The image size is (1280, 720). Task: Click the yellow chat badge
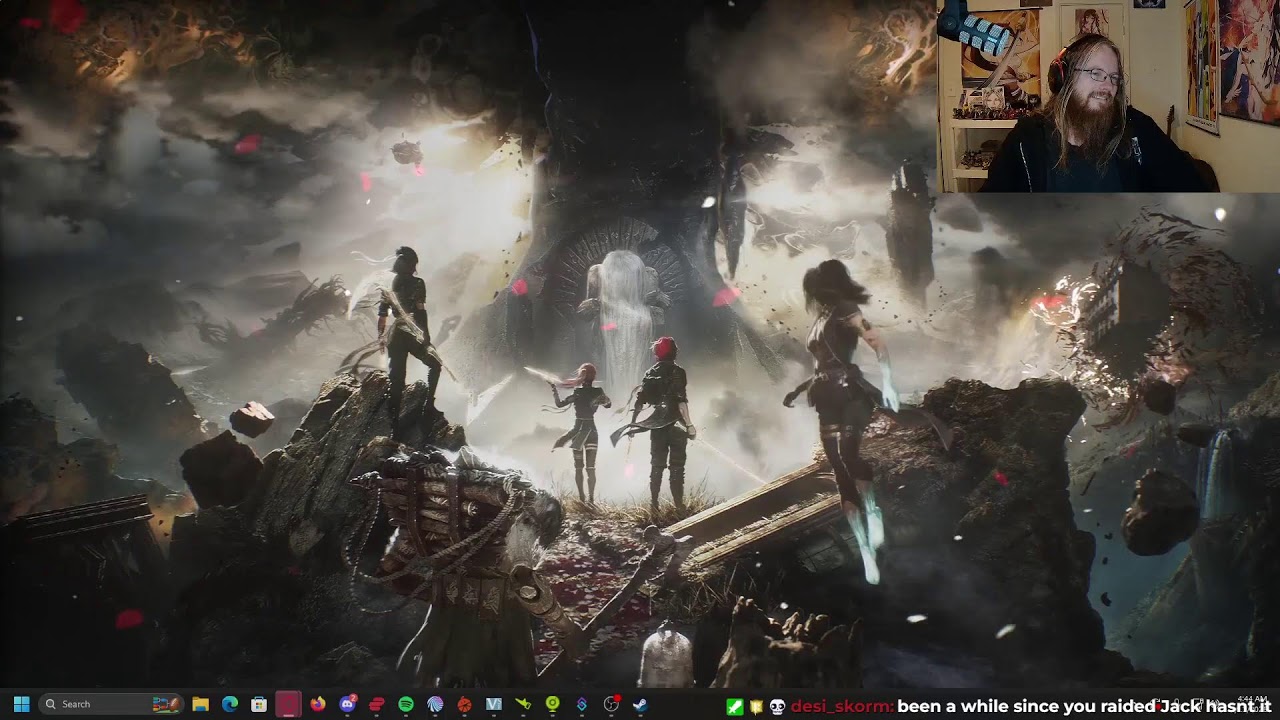click(757, 707)
